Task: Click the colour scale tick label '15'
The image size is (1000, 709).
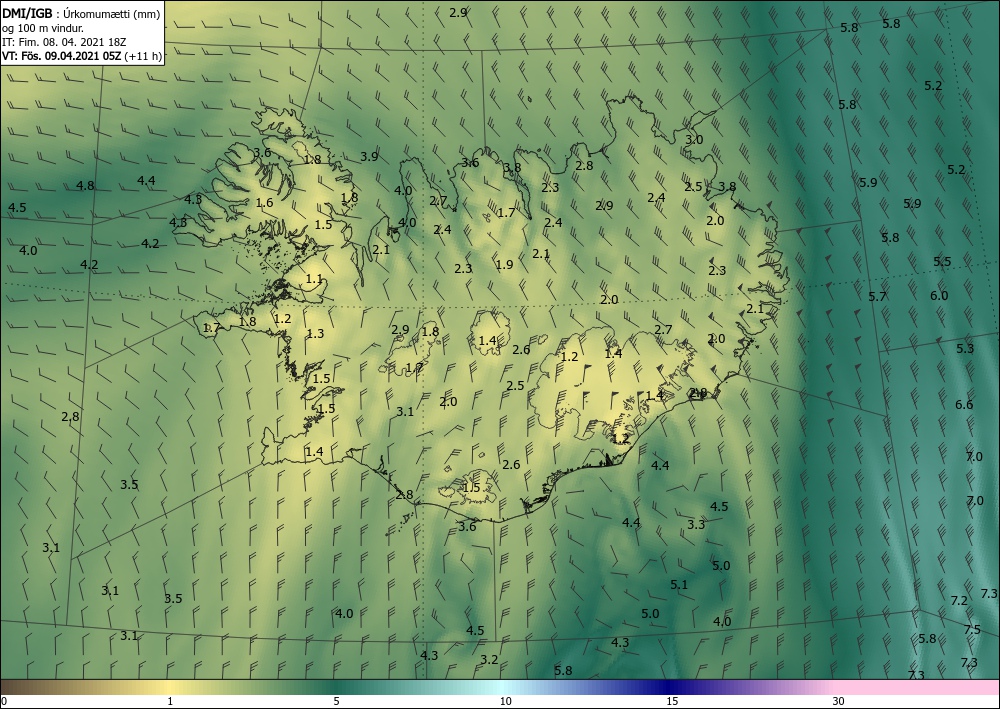Action: tap(672, 701)
